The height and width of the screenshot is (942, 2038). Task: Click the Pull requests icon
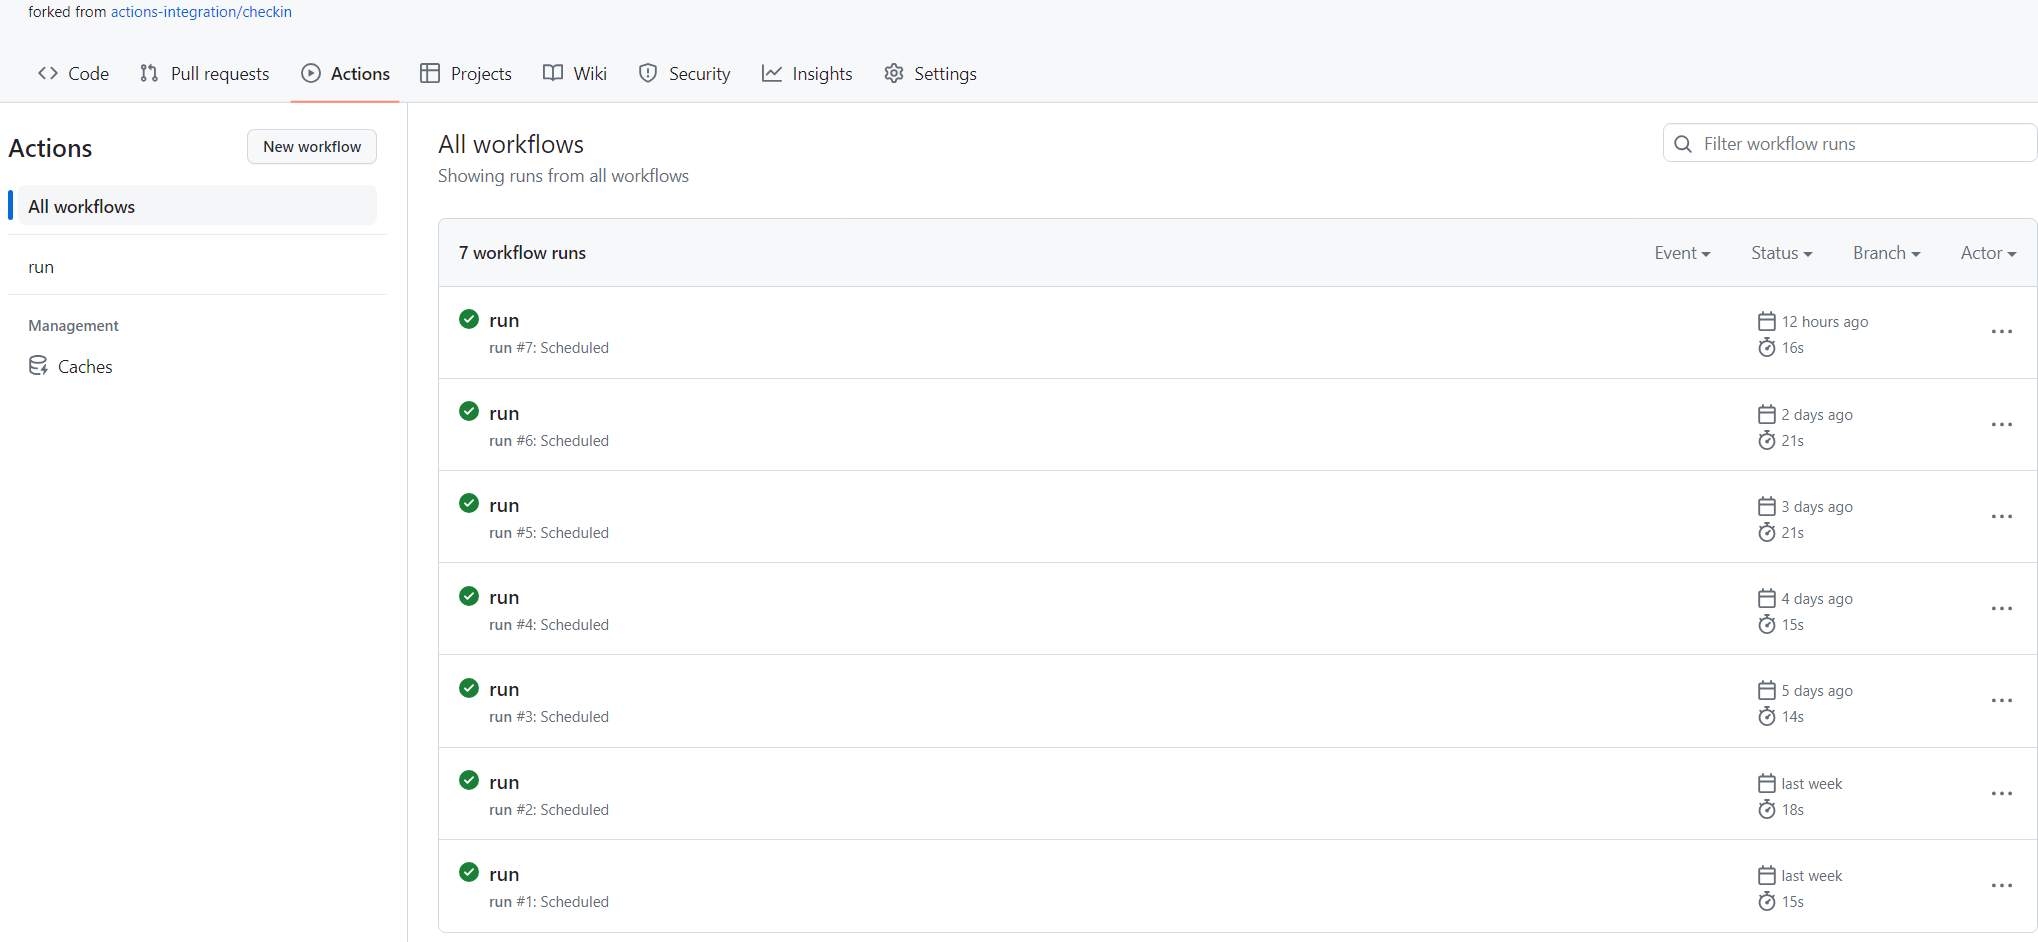(149, 73)
